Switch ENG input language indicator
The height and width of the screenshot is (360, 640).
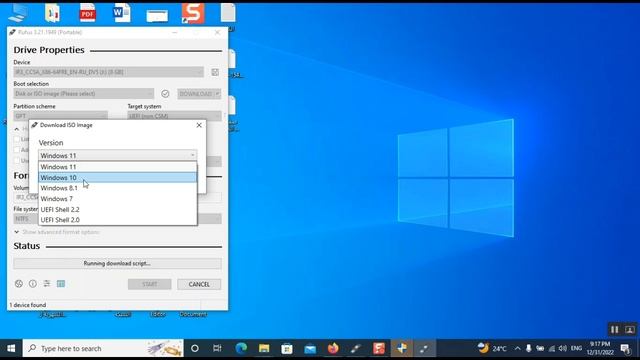(x=576, y=348)
